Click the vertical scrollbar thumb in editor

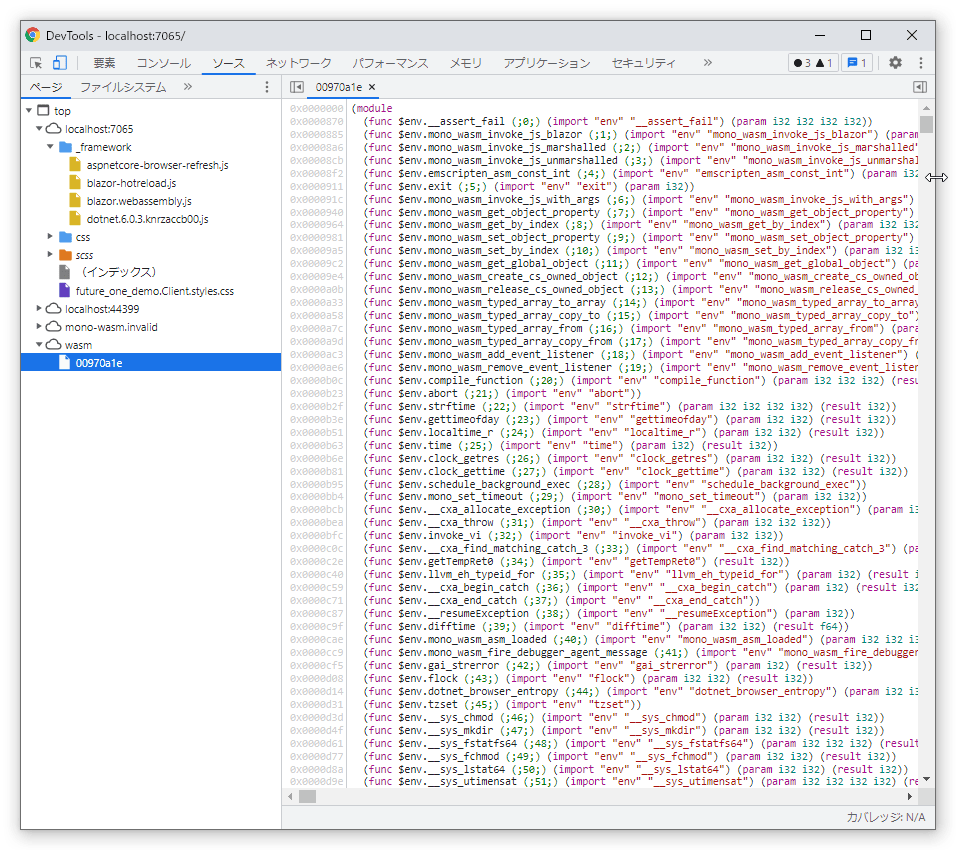(x=926, y=124)
